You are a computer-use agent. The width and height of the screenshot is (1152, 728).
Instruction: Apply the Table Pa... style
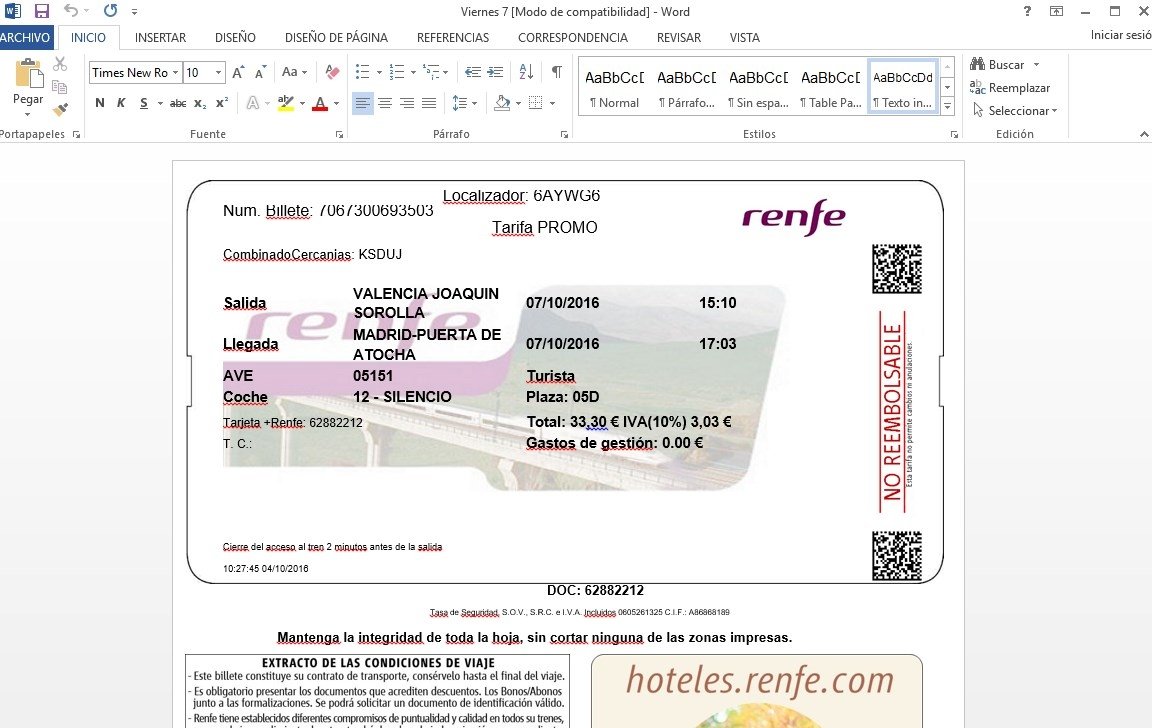click(x=830, y=88)
